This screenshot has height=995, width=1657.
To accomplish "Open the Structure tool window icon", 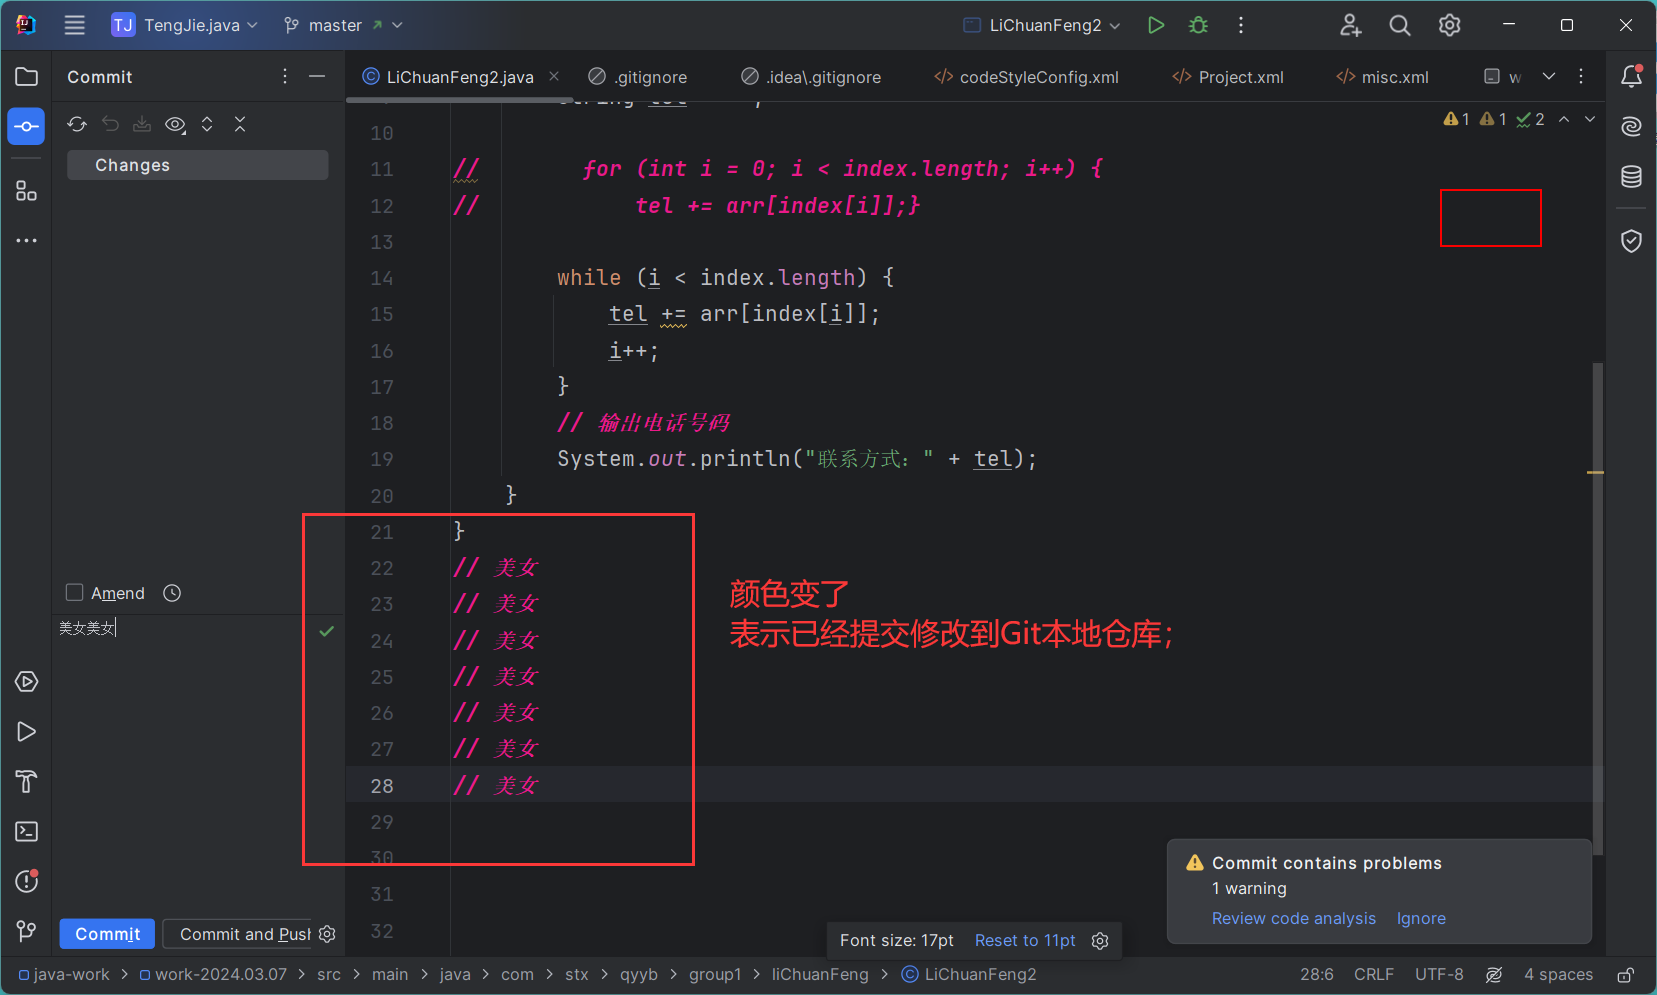I will pyautogui.click(x=27, y=190).
